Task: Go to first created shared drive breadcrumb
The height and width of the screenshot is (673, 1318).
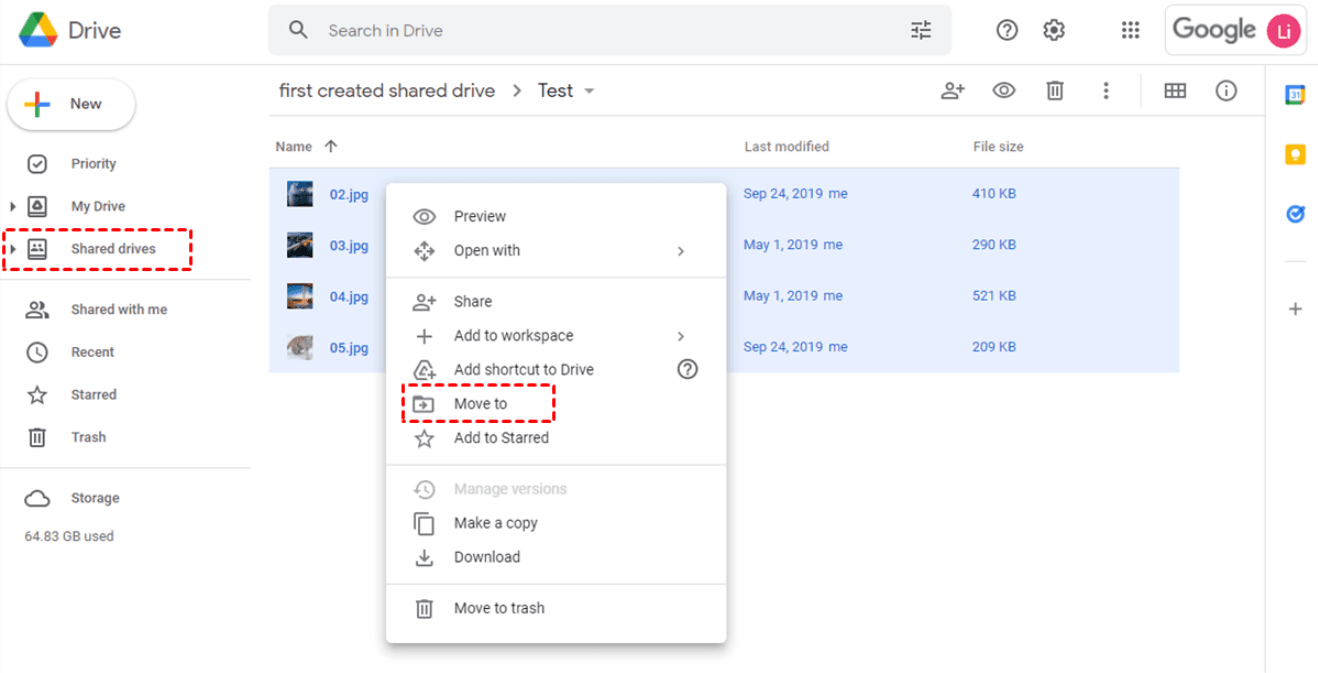Action: pyautogui.click(x=386, y=91)
